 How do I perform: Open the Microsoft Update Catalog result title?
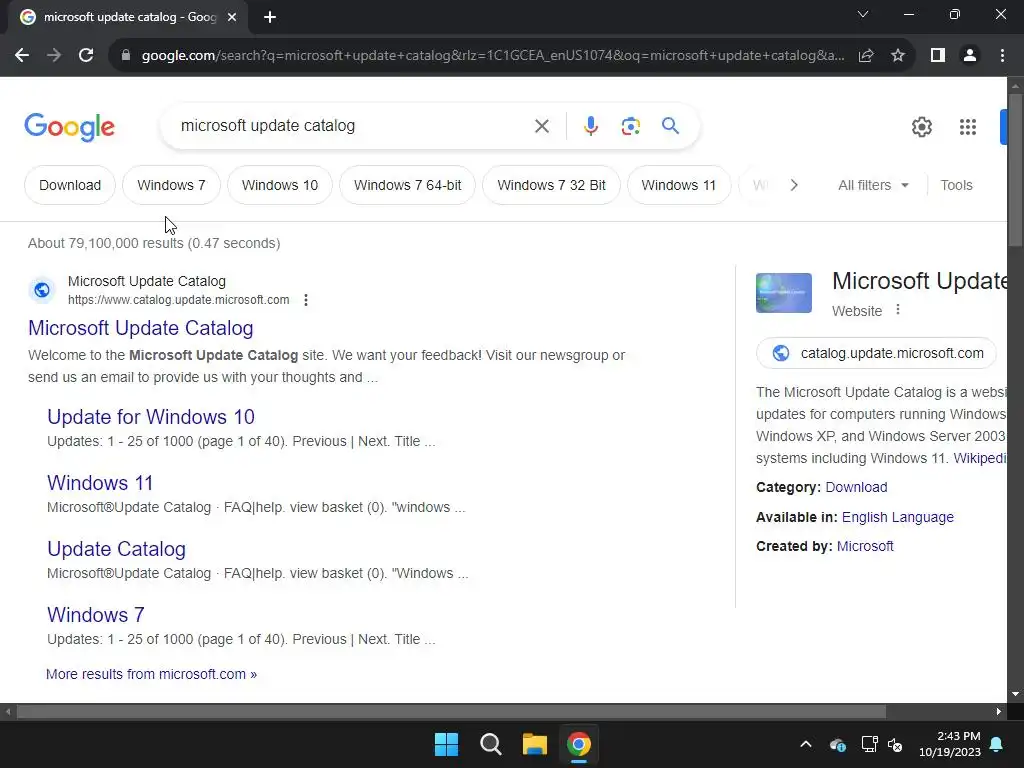[x=140, y=328]
